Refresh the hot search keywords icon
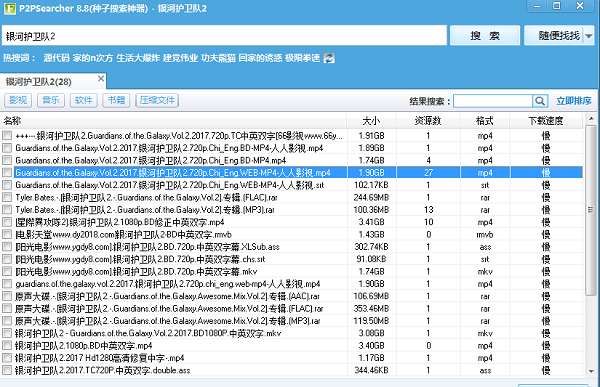 (329, 58)
